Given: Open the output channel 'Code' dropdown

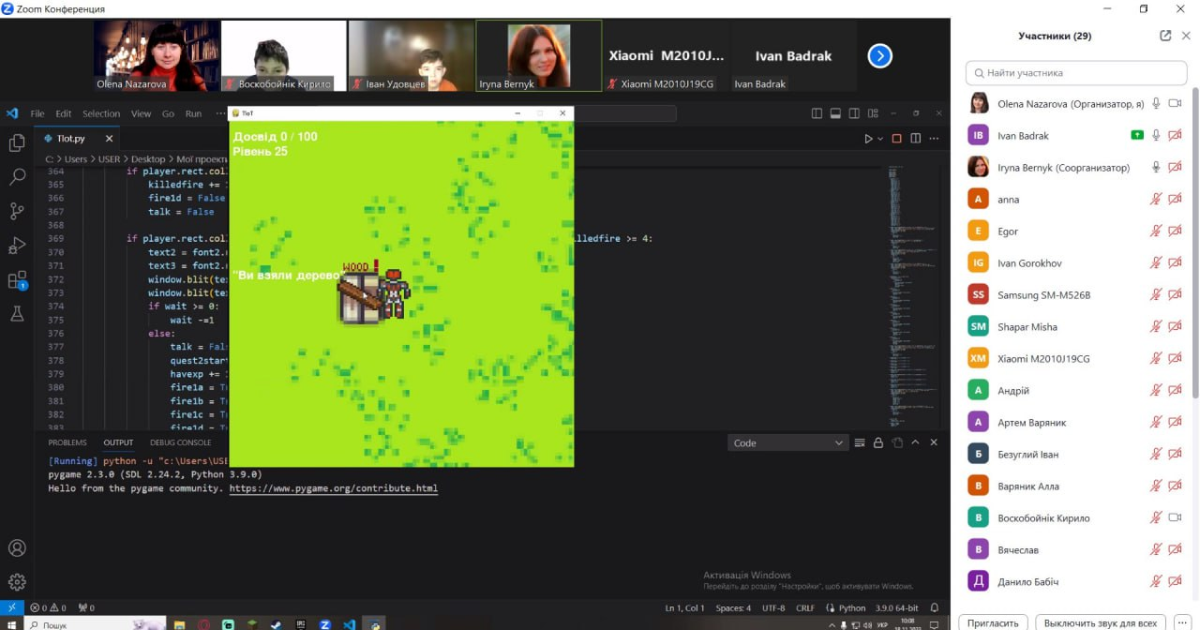Looking at the screenshot, I should point(788,443).
